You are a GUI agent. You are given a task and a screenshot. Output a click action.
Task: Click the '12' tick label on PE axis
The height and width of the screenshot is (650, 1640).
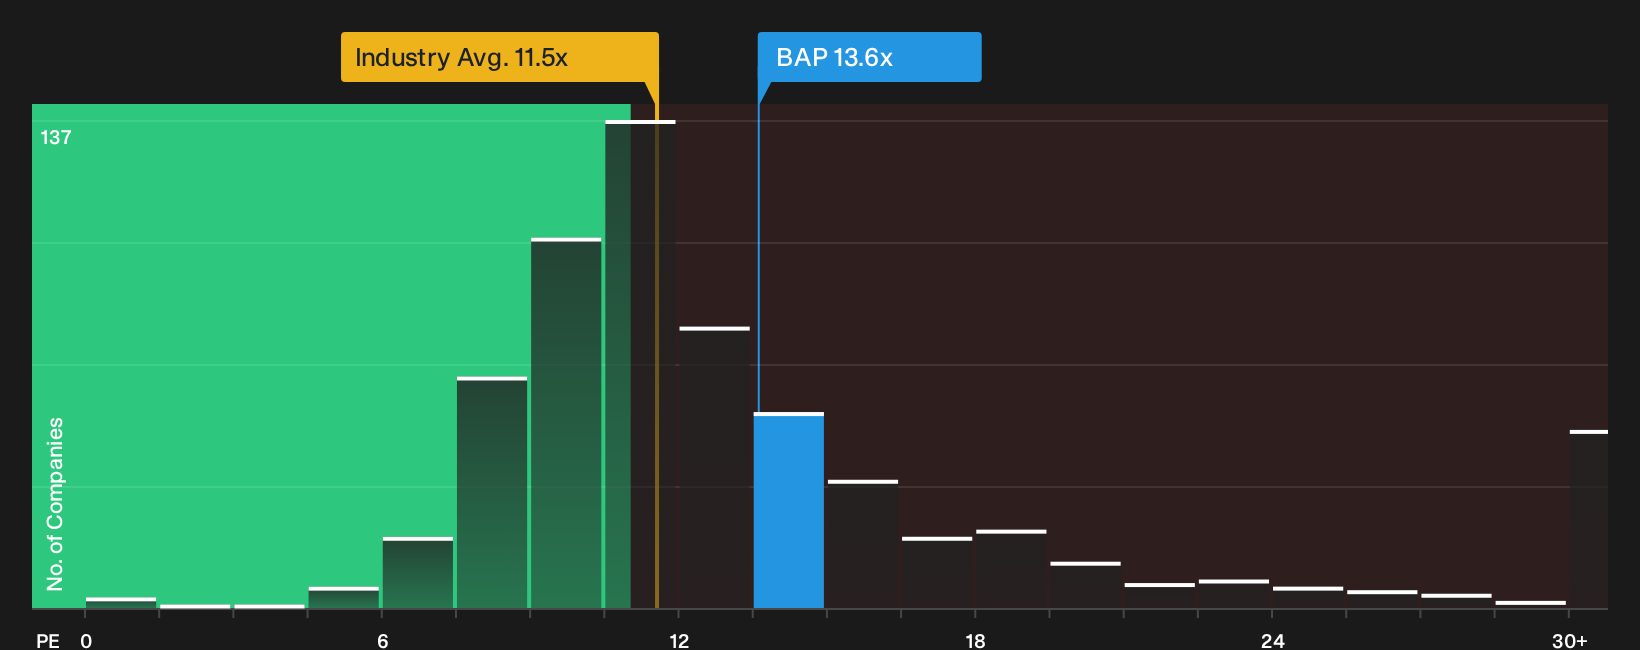(679, 641)
